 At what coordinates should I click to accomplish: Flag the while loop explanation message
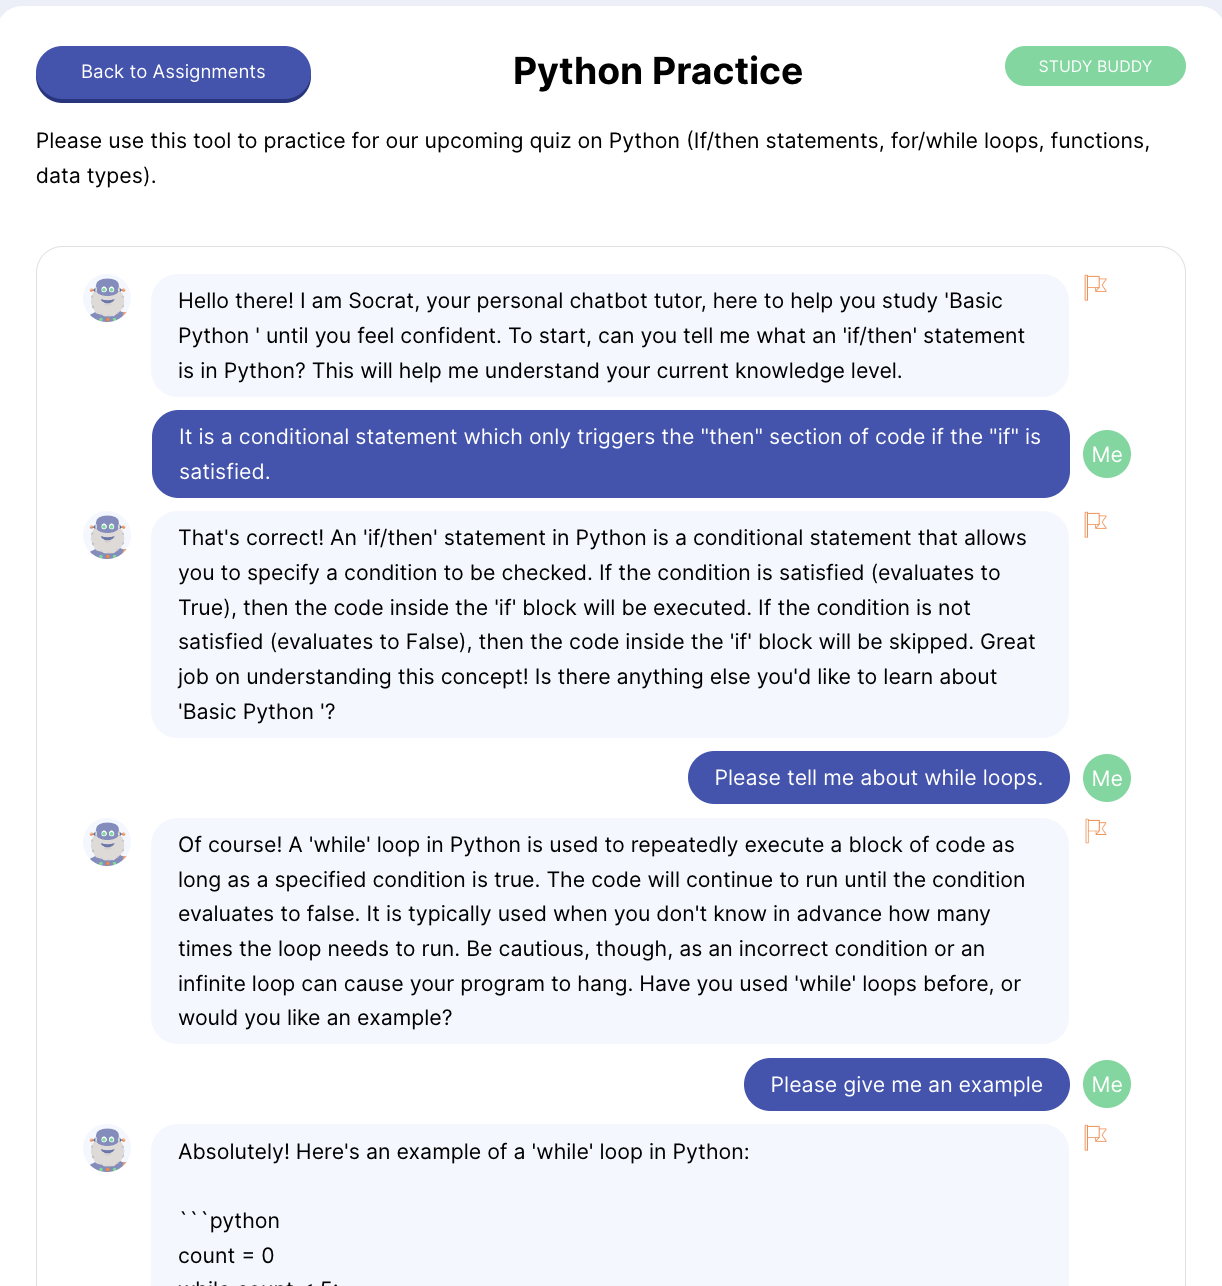(x=1096, y=831)
